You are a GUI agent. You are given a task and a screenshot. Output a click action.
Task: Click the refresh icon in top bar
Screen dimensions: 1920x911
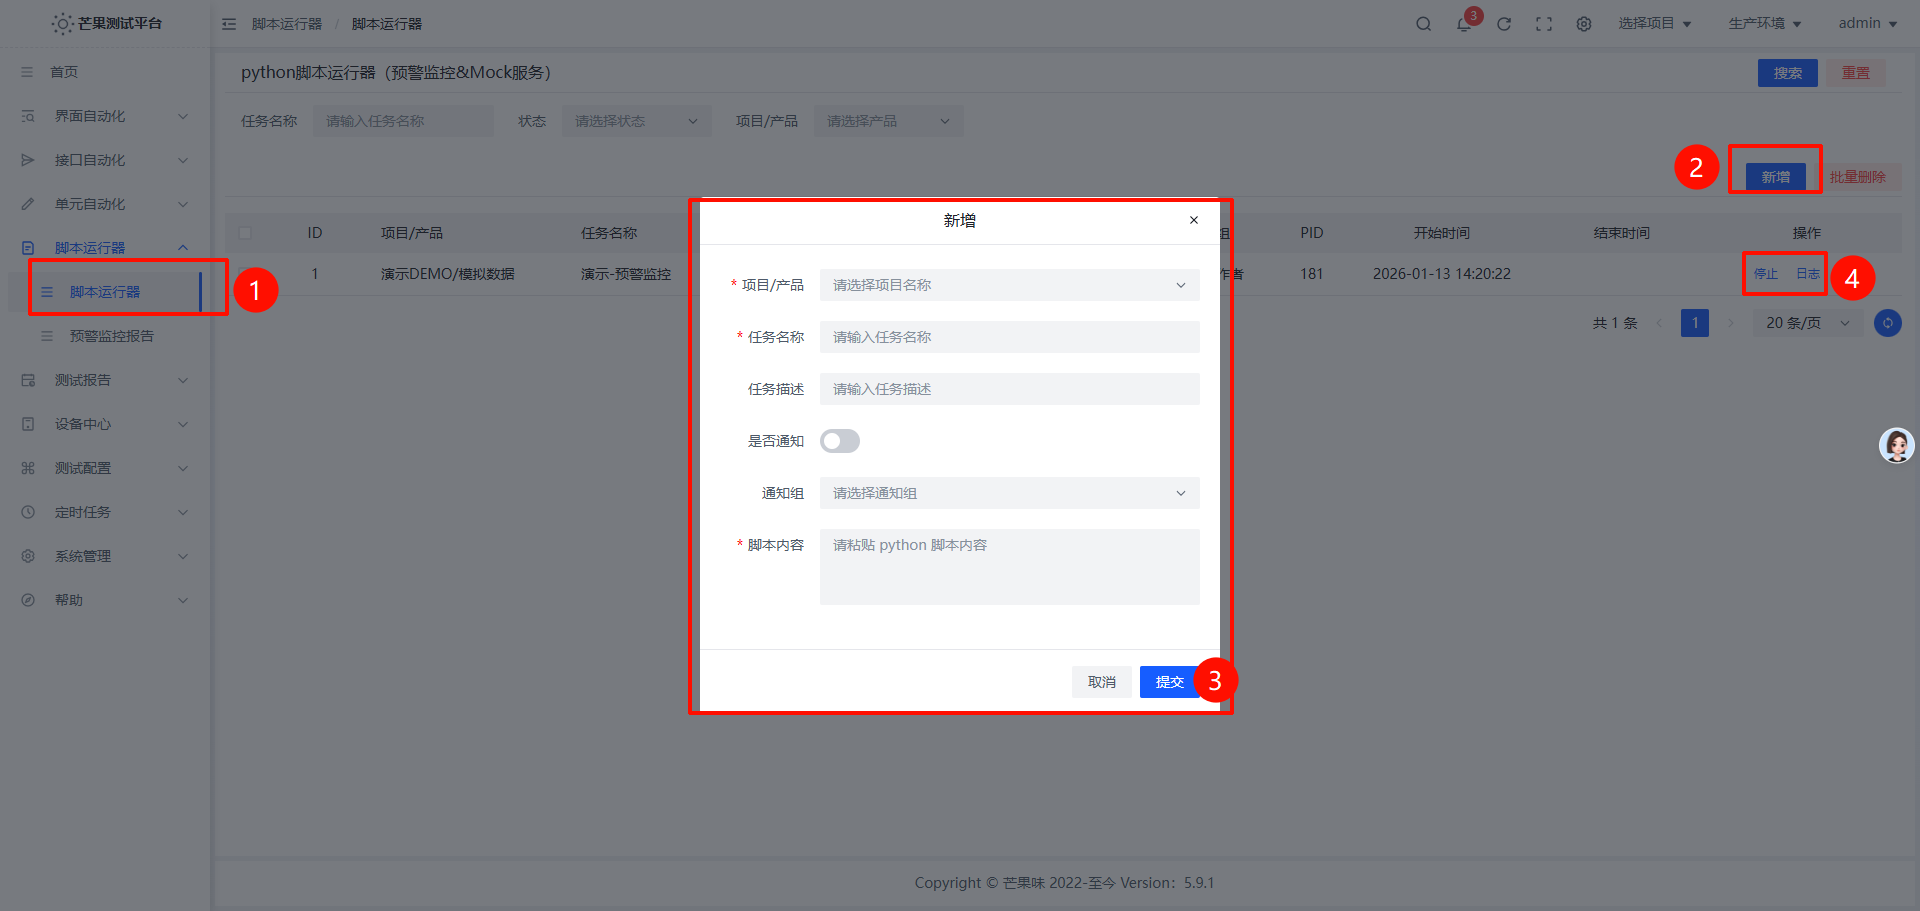click(1504, 24)
